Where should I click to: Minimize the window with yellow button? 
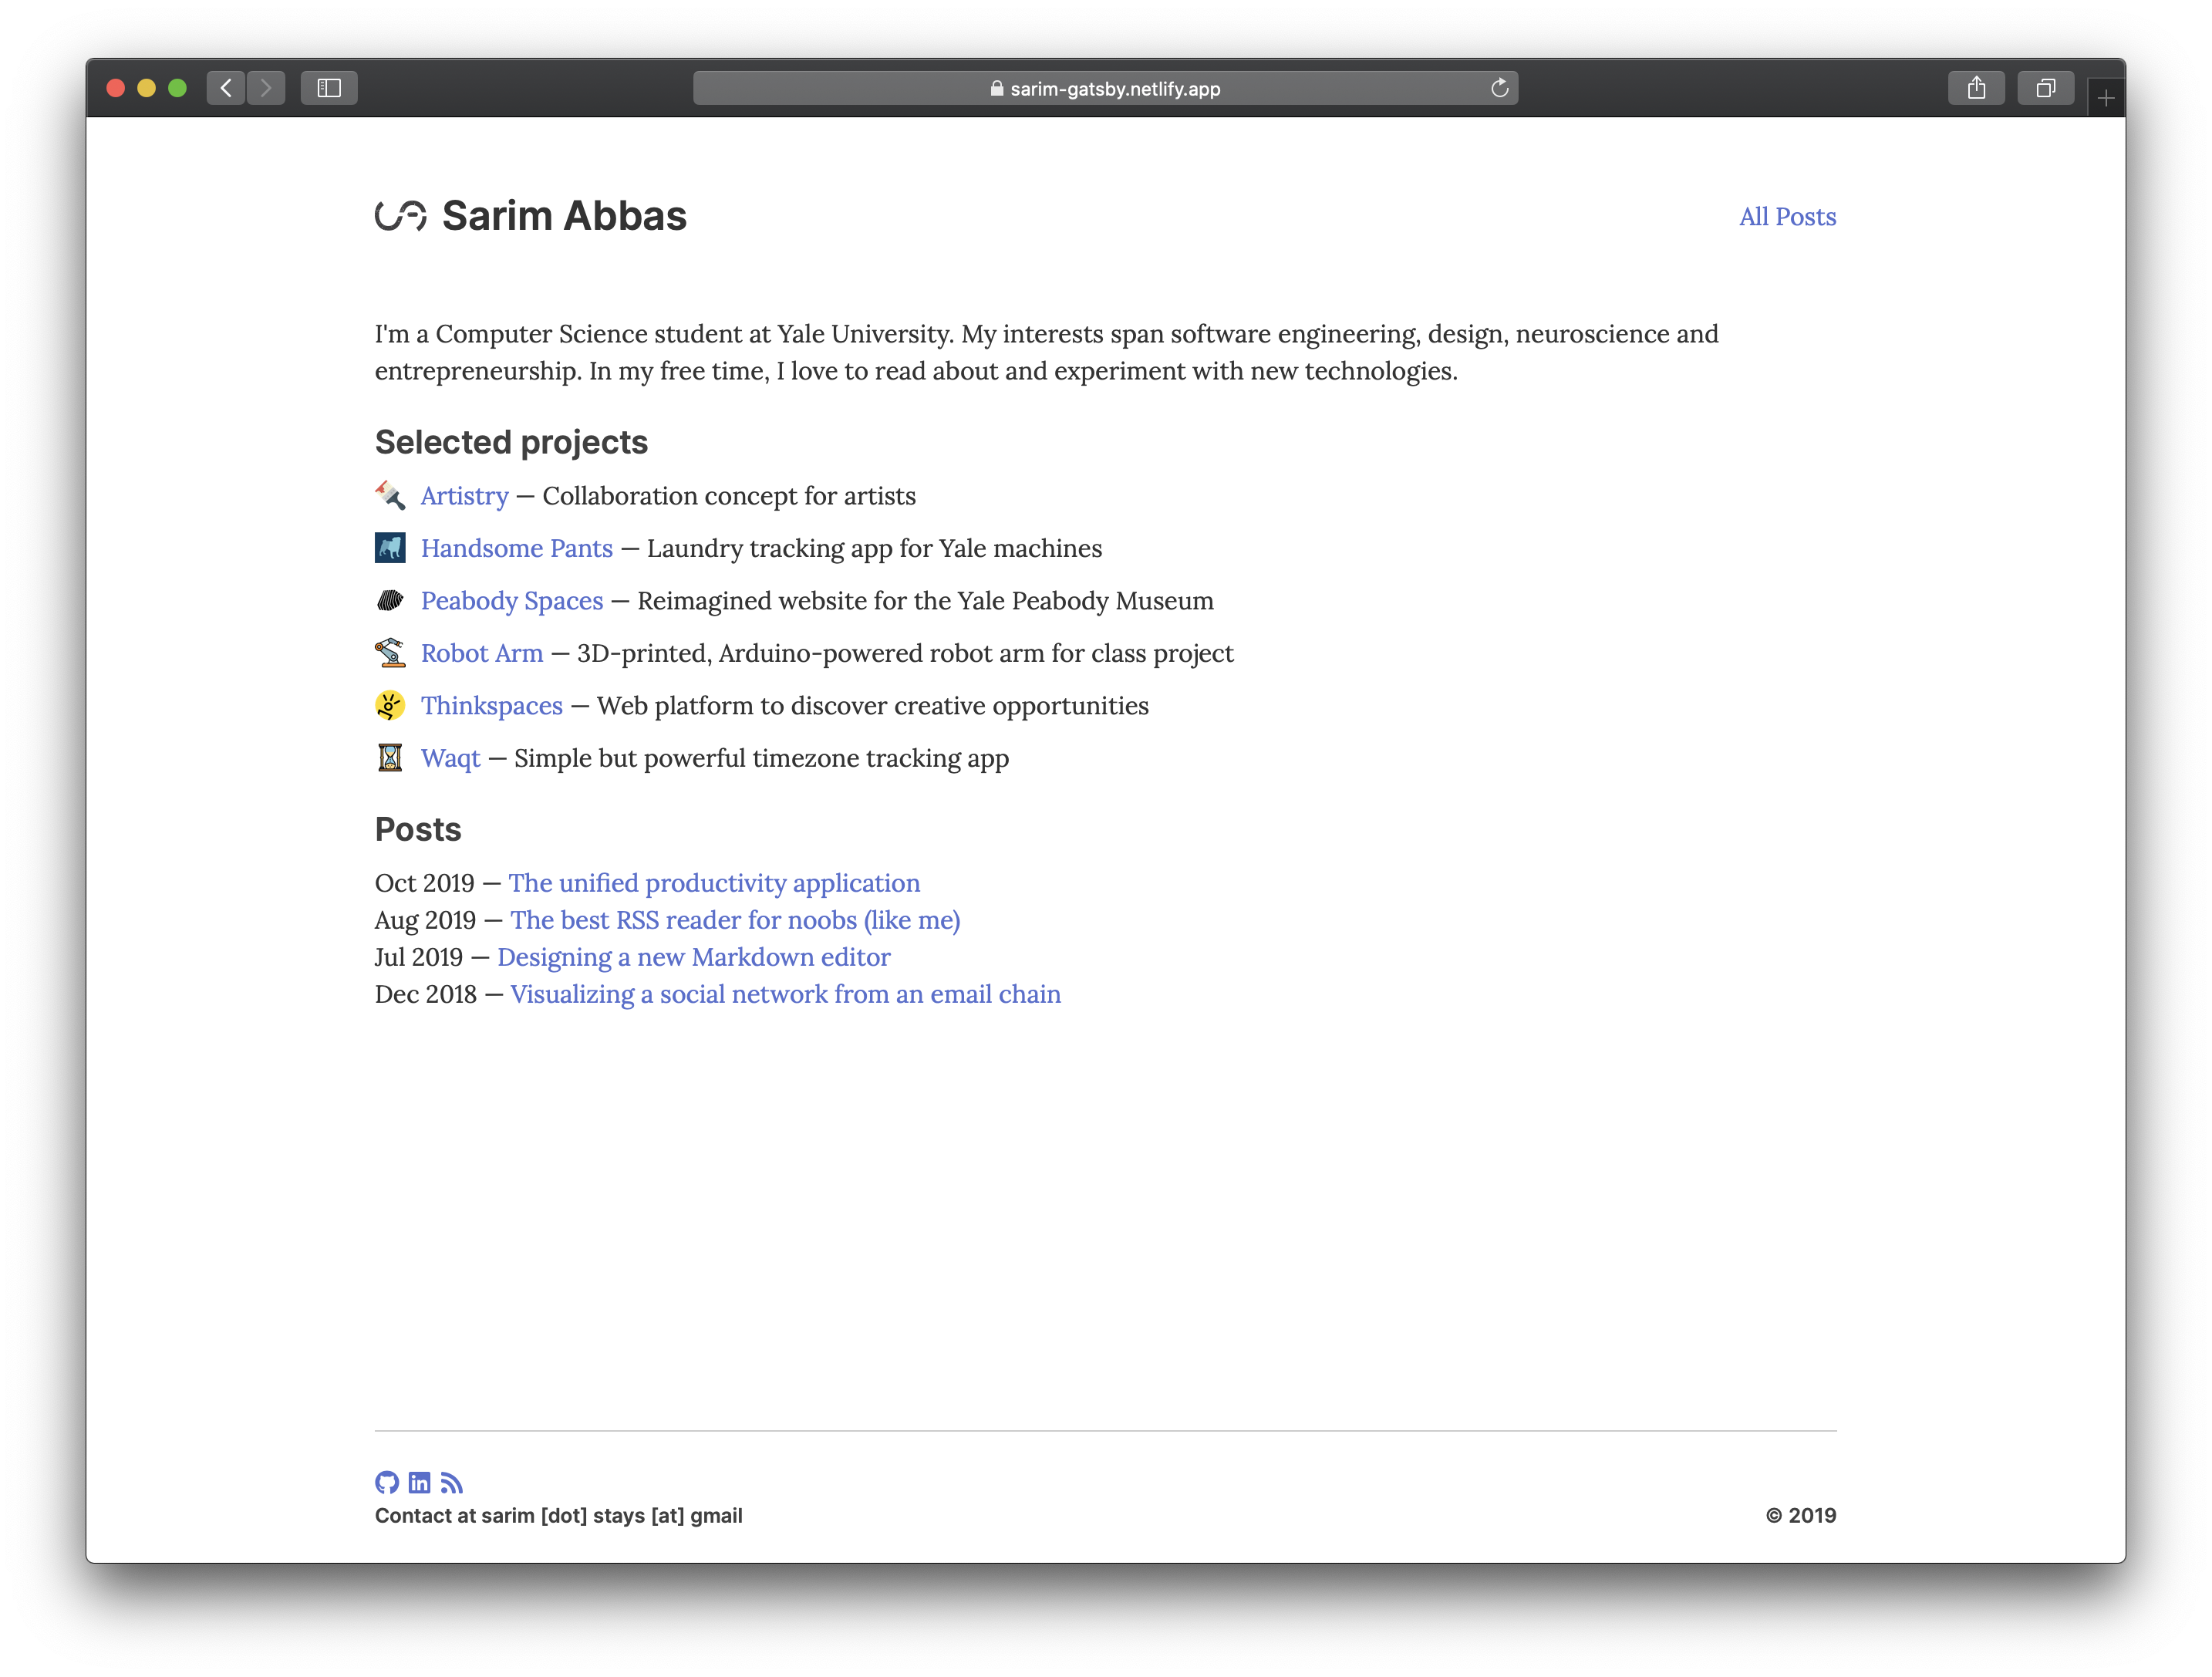tap(147, 88)
